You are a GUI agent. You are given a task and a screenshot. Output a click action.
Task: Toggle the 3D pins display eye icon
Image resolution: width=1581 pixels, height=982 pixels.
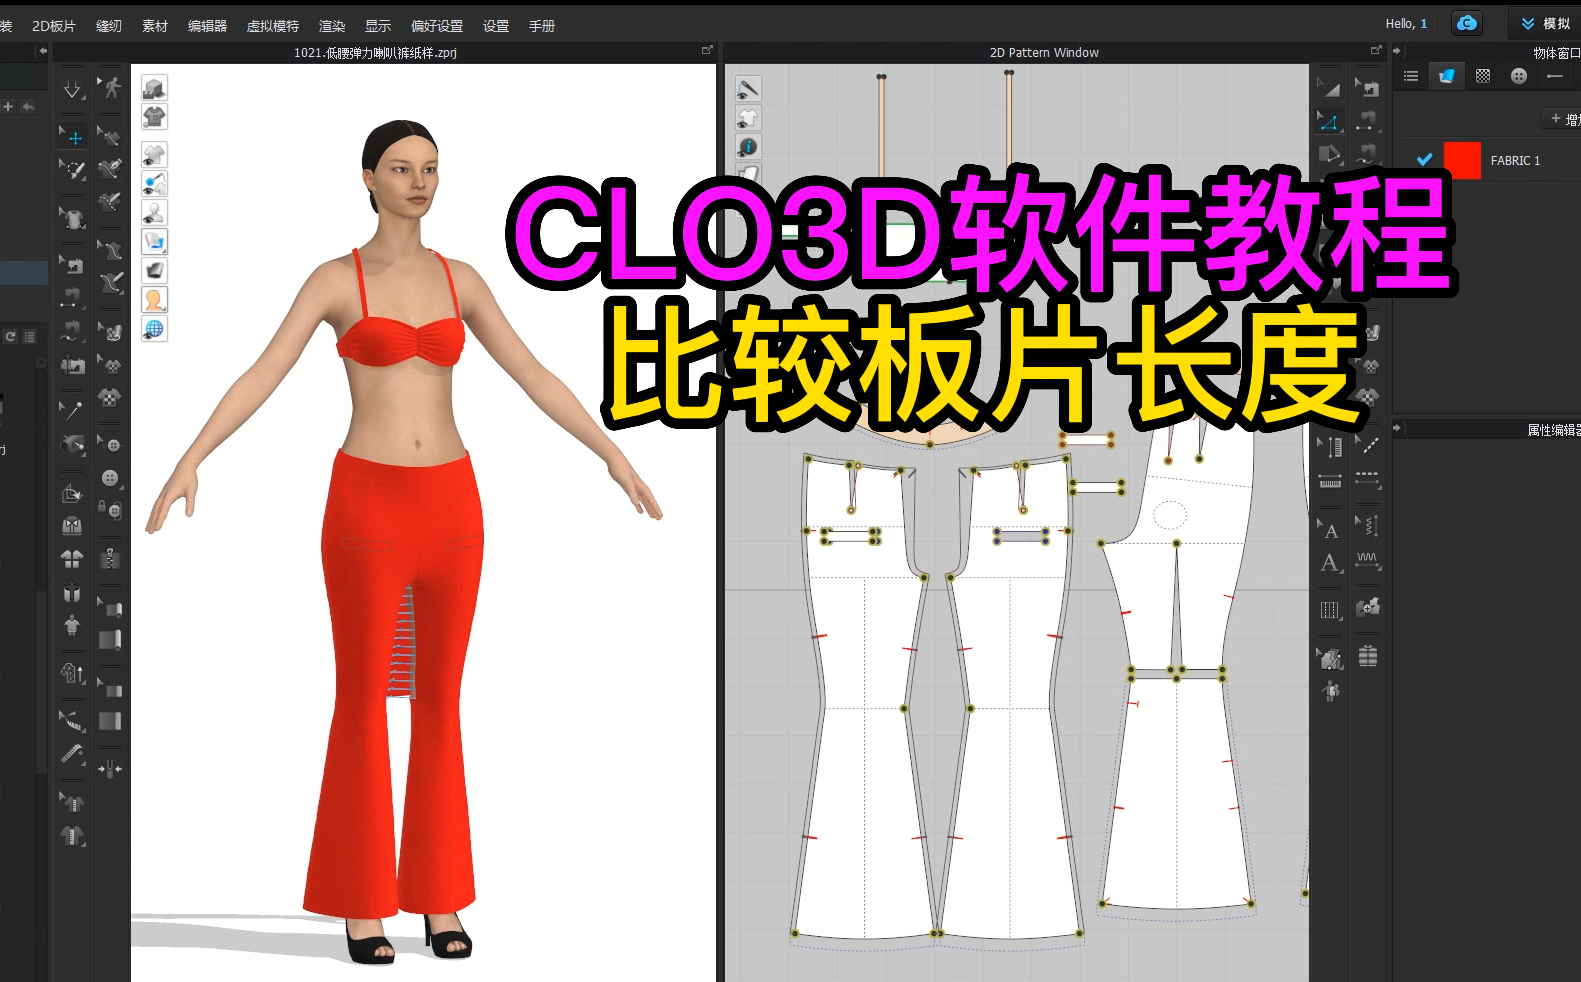click(x=154, y=183)
